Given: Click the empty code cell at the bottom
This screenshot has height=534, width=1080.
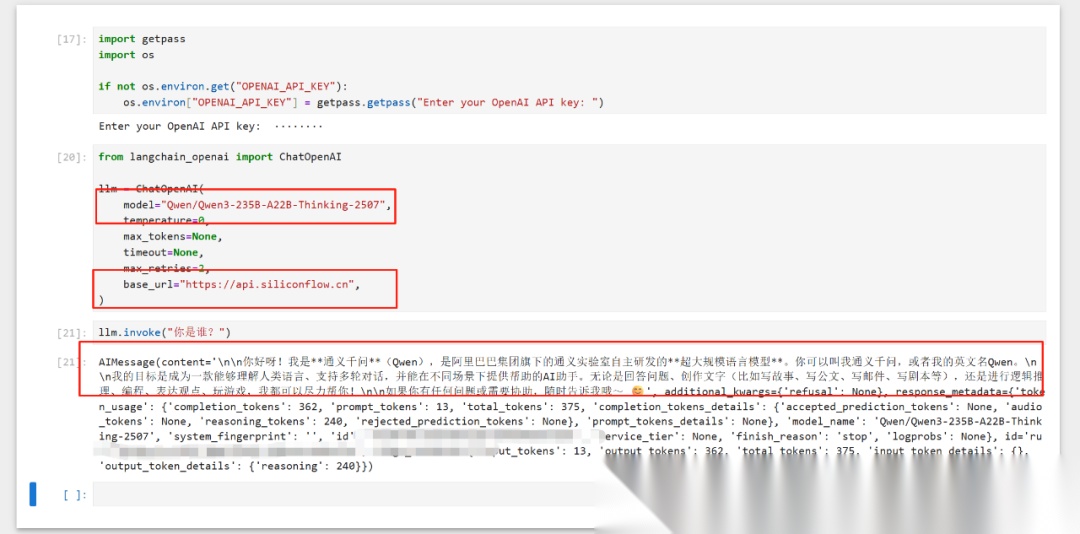Looking at the screenshot, I should click(570, 494).
